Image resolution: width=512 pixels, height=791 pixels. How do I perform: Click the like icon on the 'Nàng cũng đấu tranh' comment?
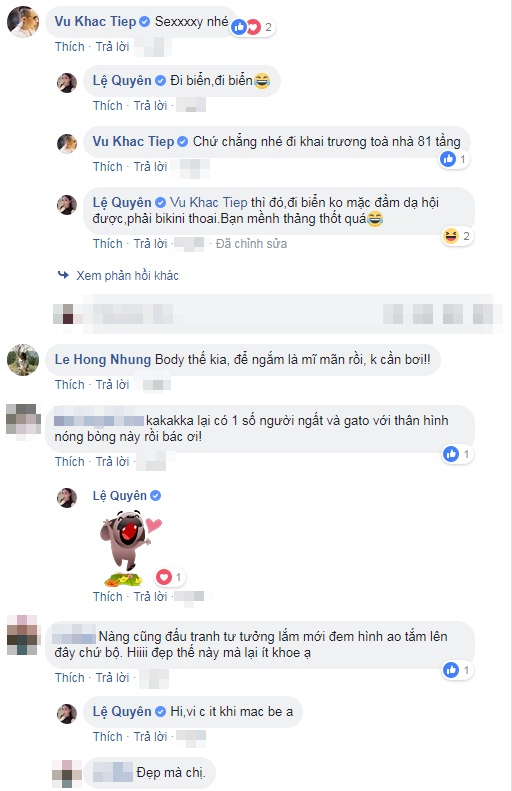450,670
